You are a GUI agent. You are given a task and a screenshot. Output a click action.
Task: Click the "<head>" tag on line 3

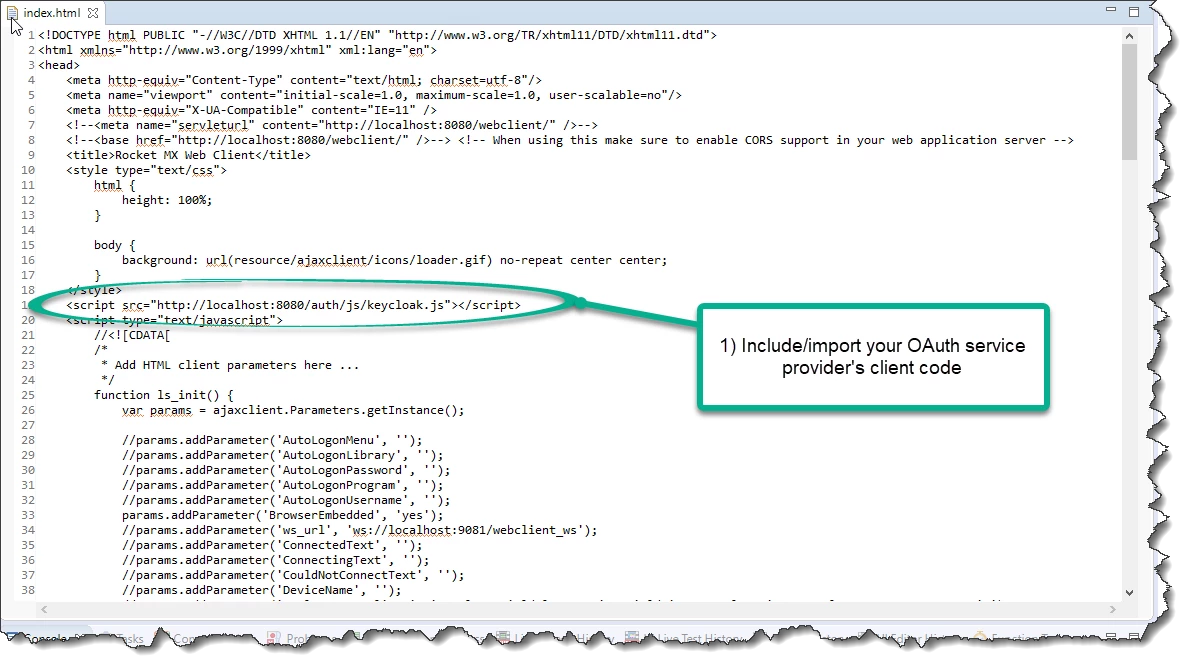point(59,66)
